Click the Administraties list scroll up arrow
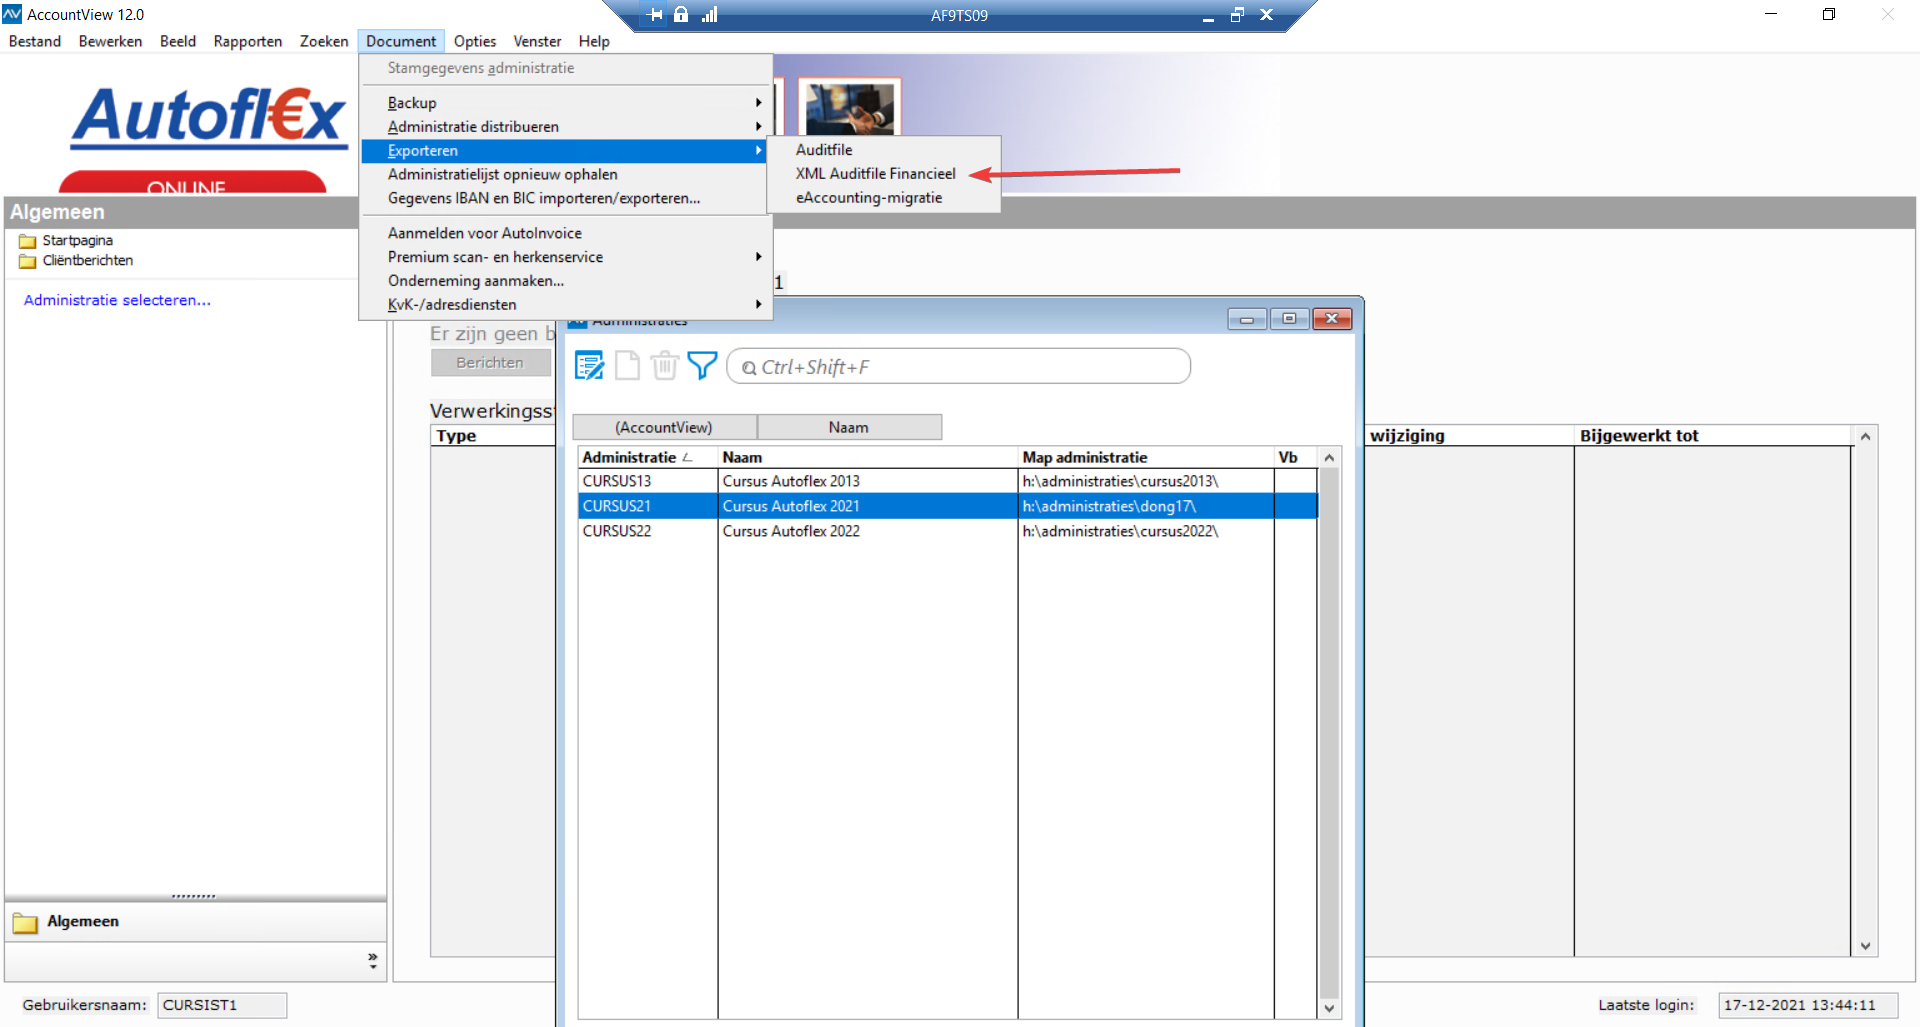Viewport: 1920px width, 1027px height. 1329,457
